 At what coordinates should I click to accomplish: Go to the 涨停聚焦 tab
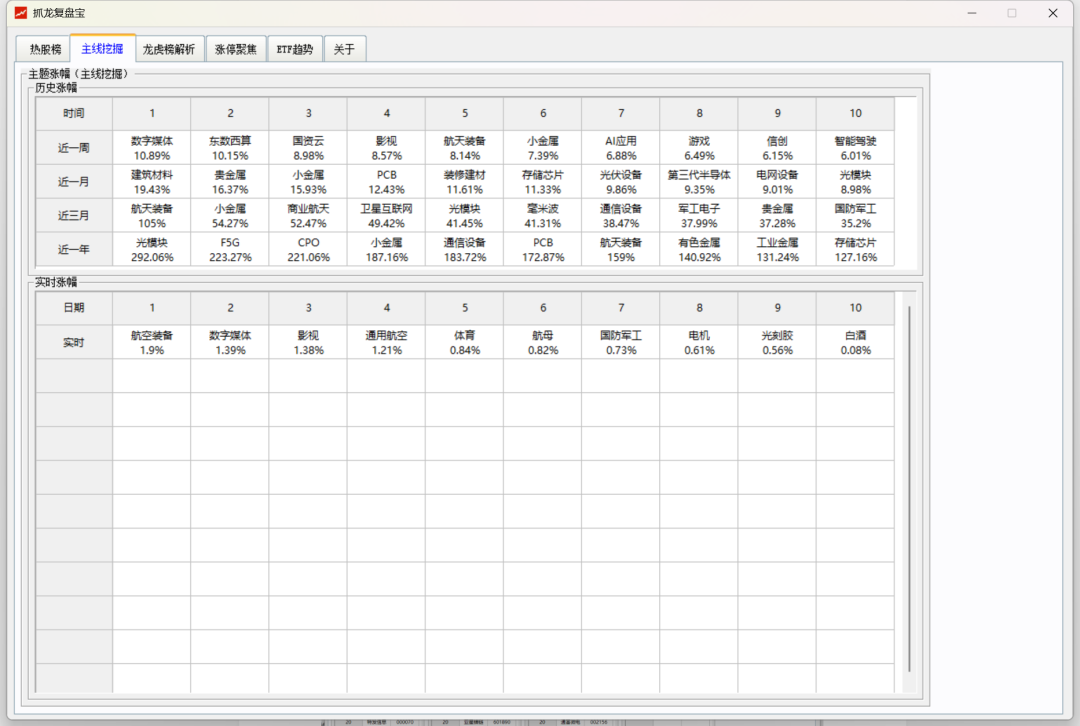coord(236,49)
